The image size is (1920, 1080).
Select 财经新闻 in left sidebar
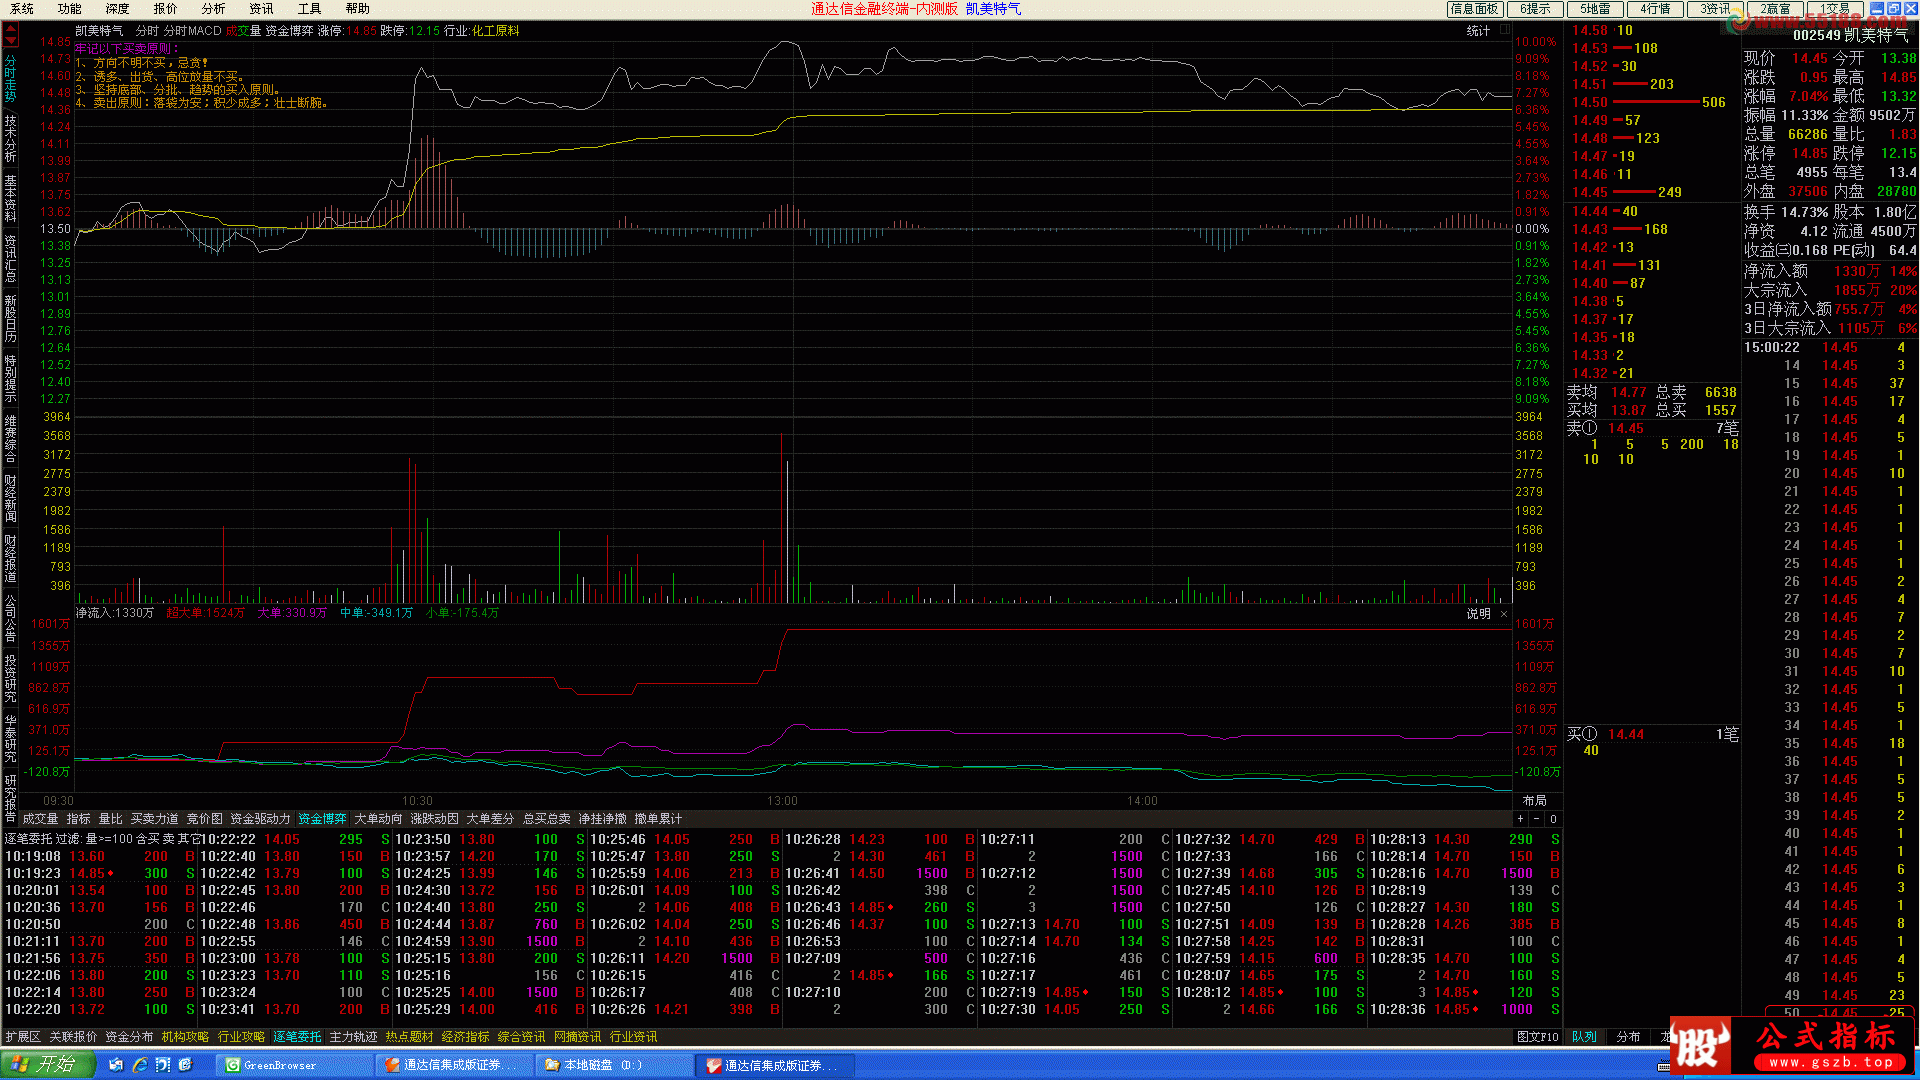pos(10,498)
